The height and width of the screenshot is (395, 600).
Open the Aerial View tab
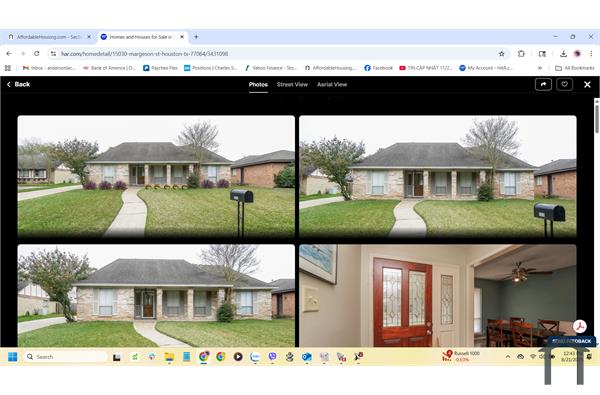click(x=332, y=85)
